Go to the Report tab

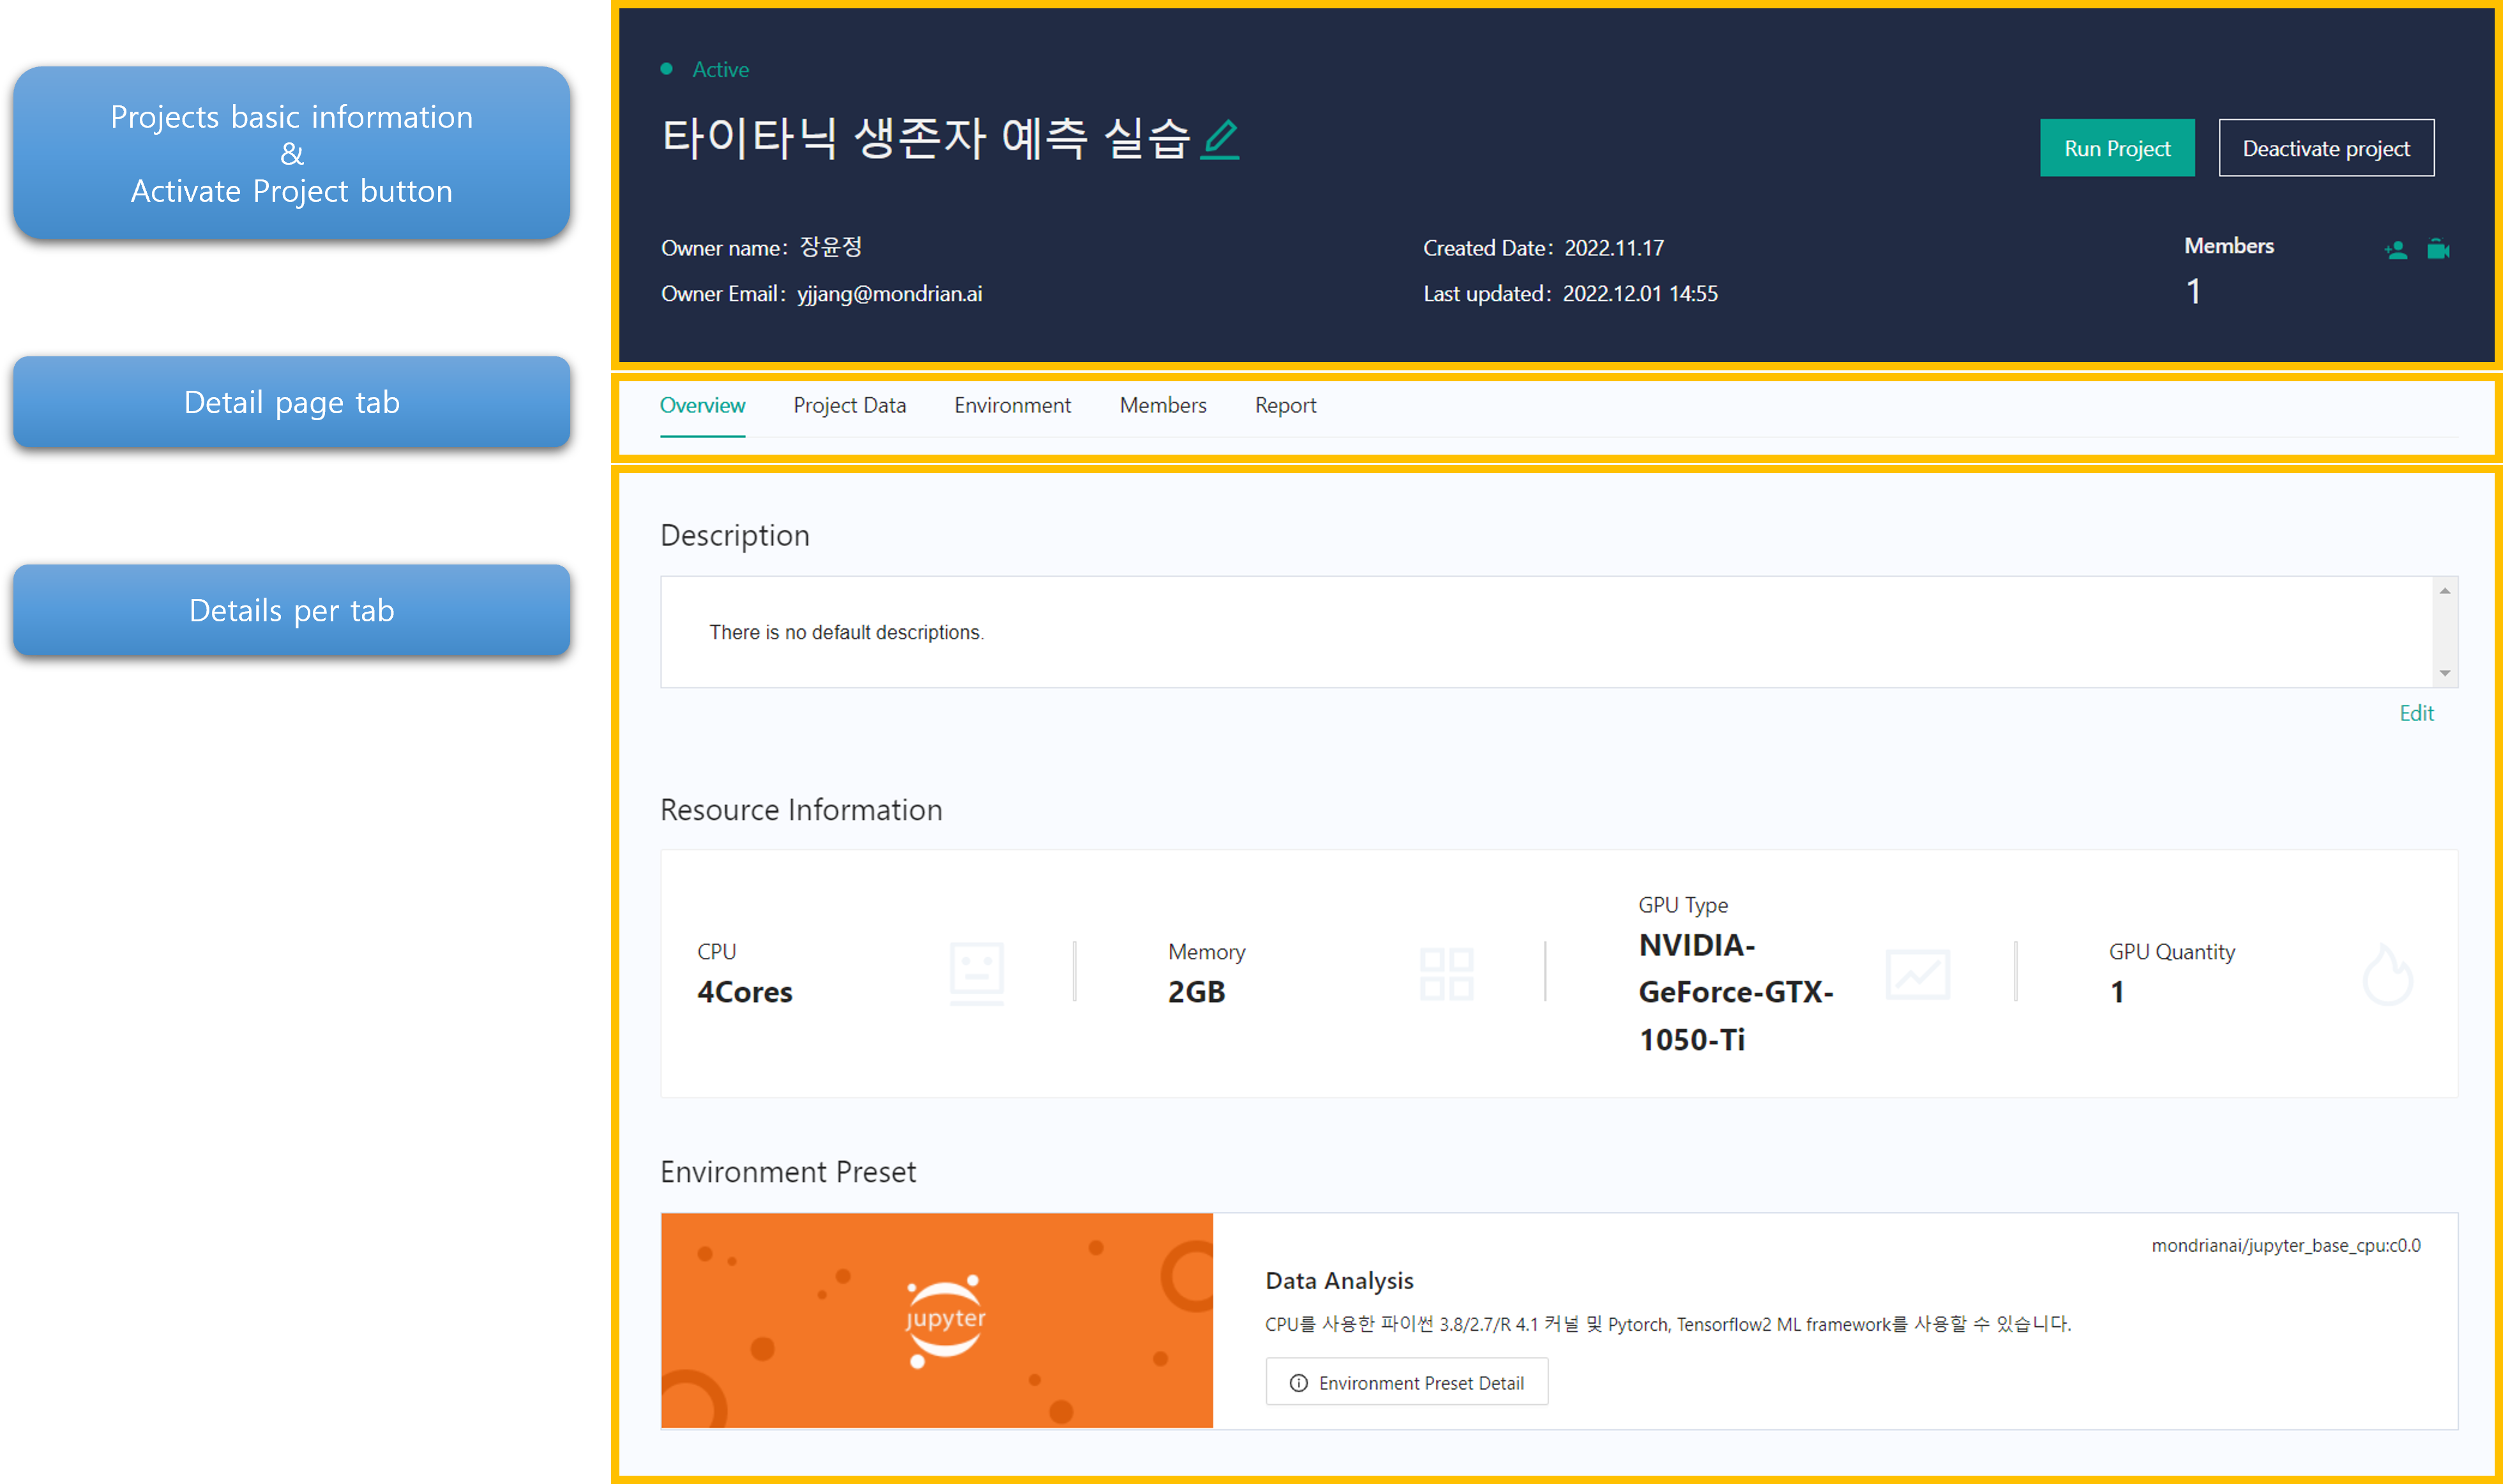(1285, 405)
